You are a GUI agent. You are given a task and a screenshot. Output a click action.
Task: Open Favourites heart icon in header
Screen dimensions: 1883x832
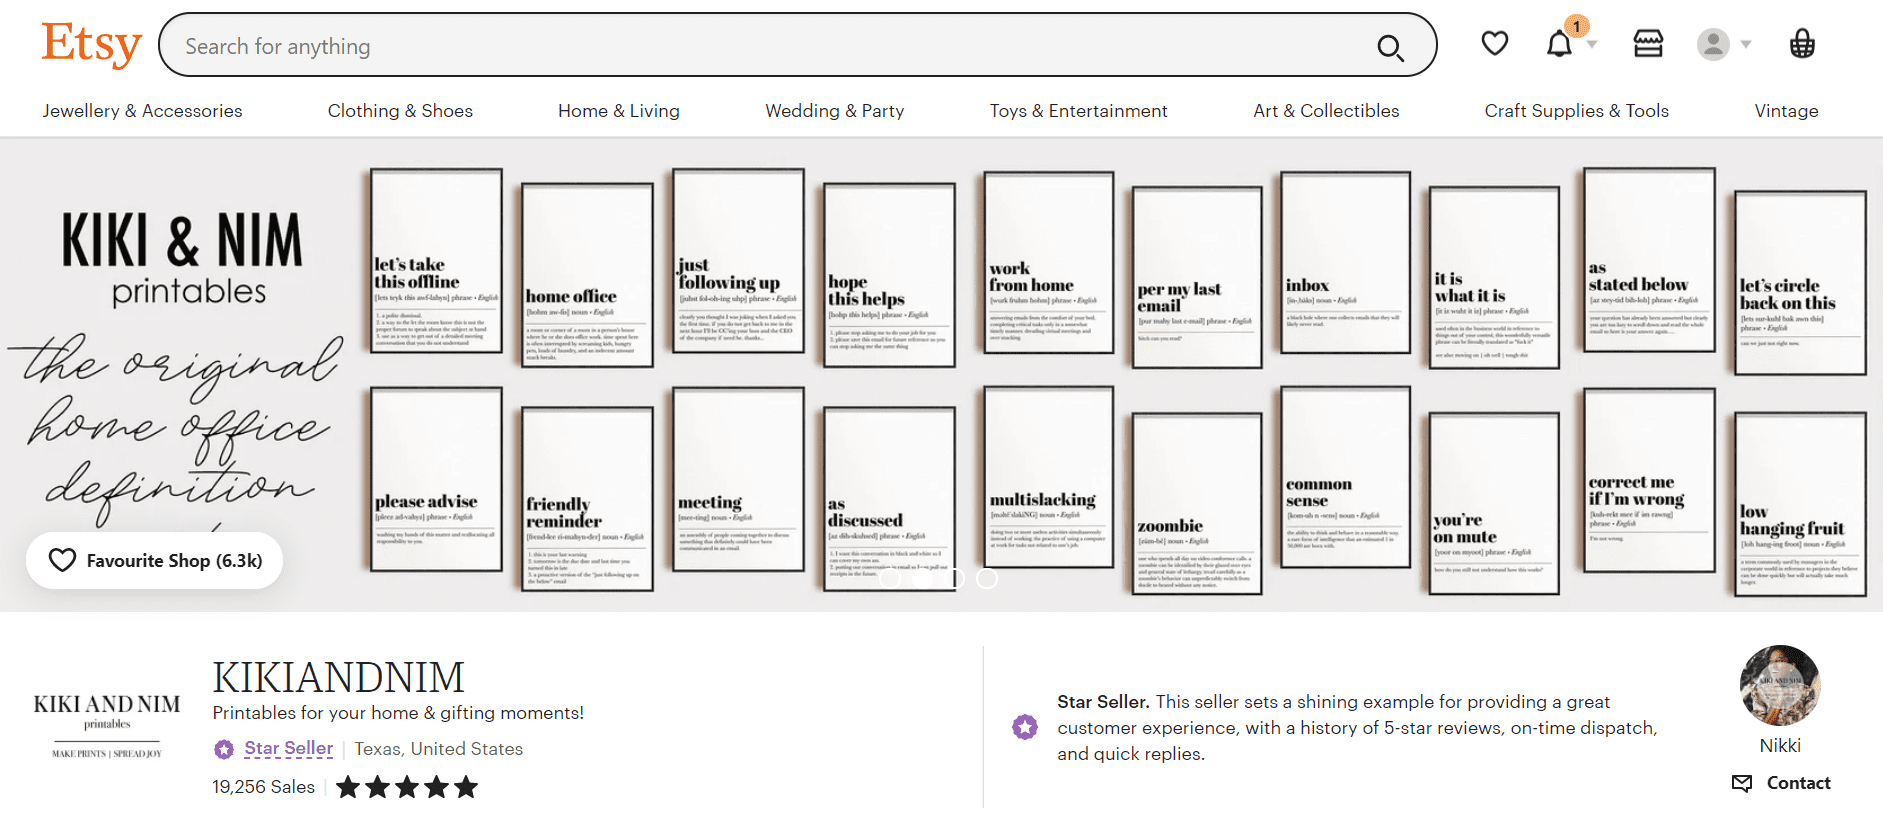coord(1495,43)
